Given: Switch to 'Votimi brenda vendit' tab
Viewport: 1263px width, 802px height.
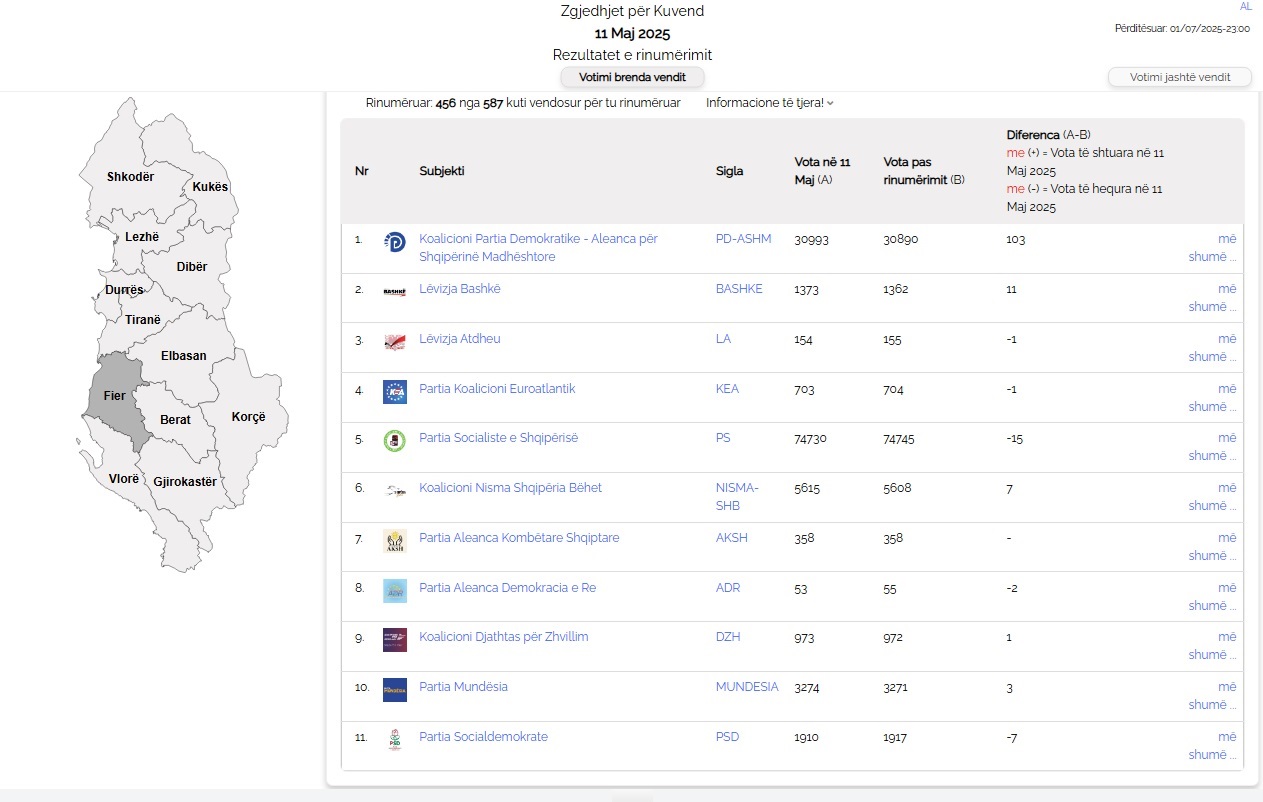Looking at the screenshot, I should [x=632, y=77].
